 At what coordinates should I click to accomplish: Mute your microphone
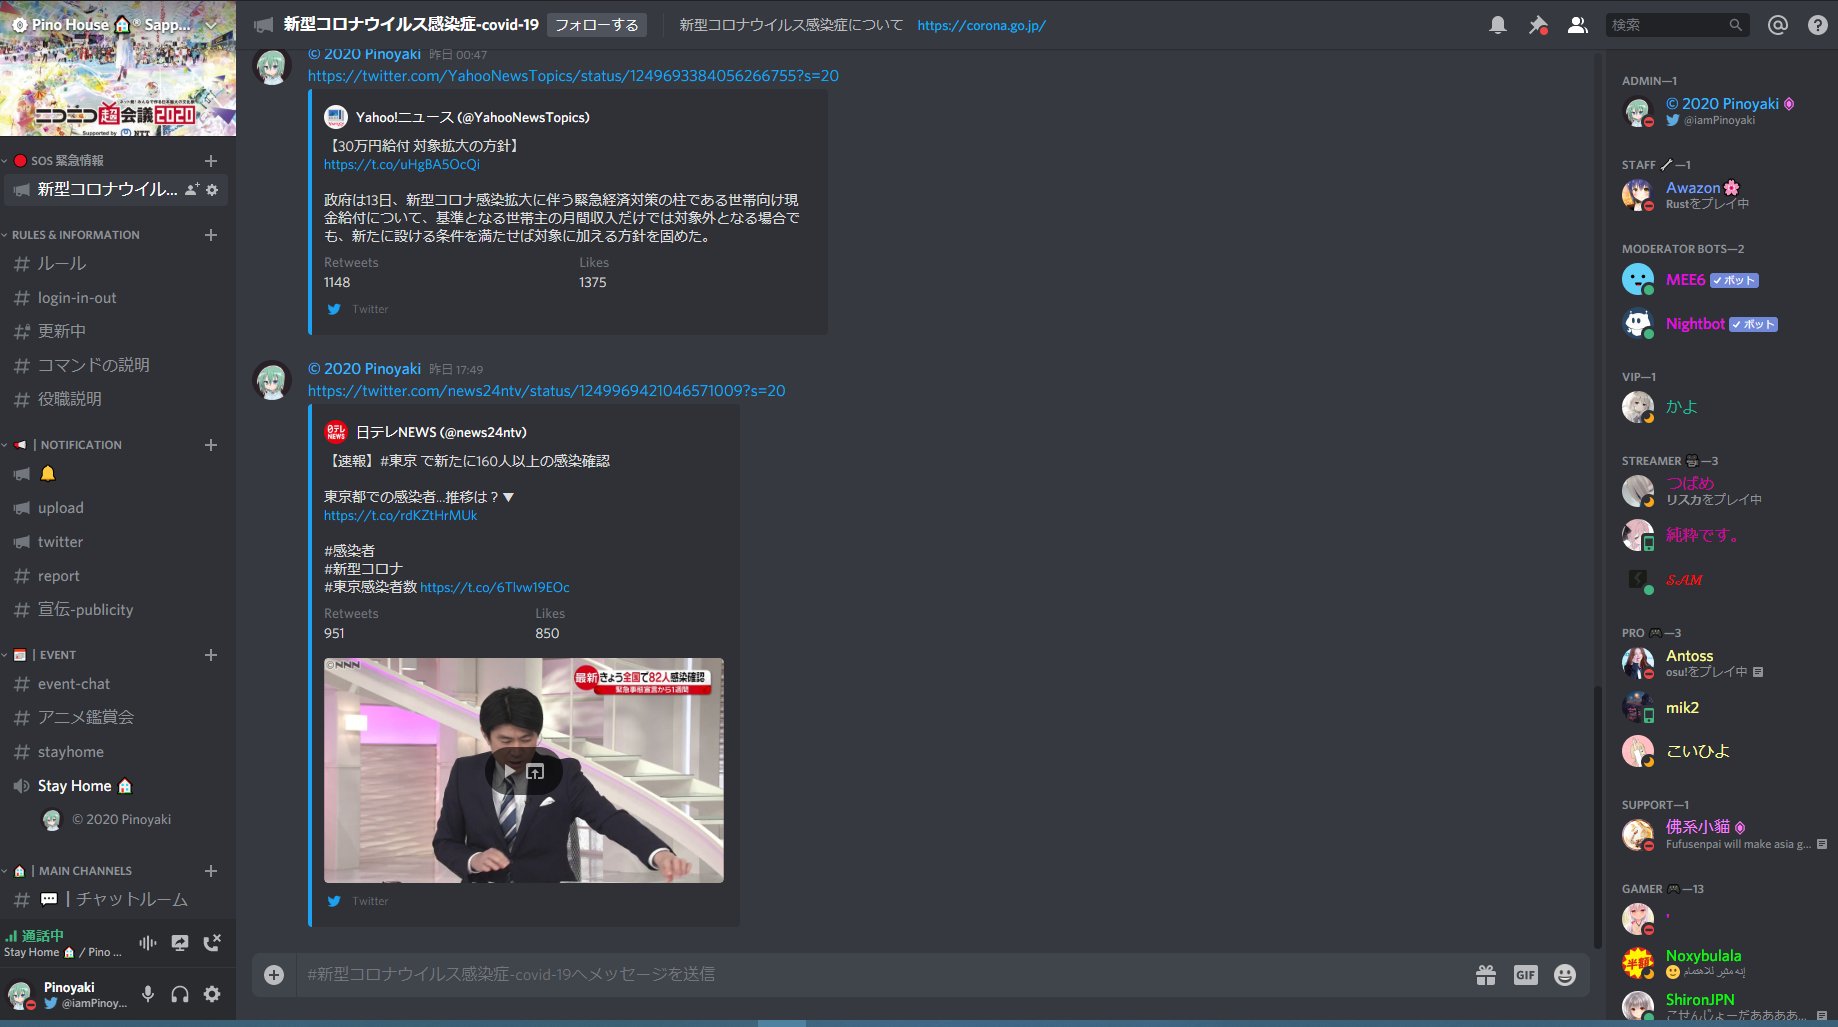[x=148, y=993]
